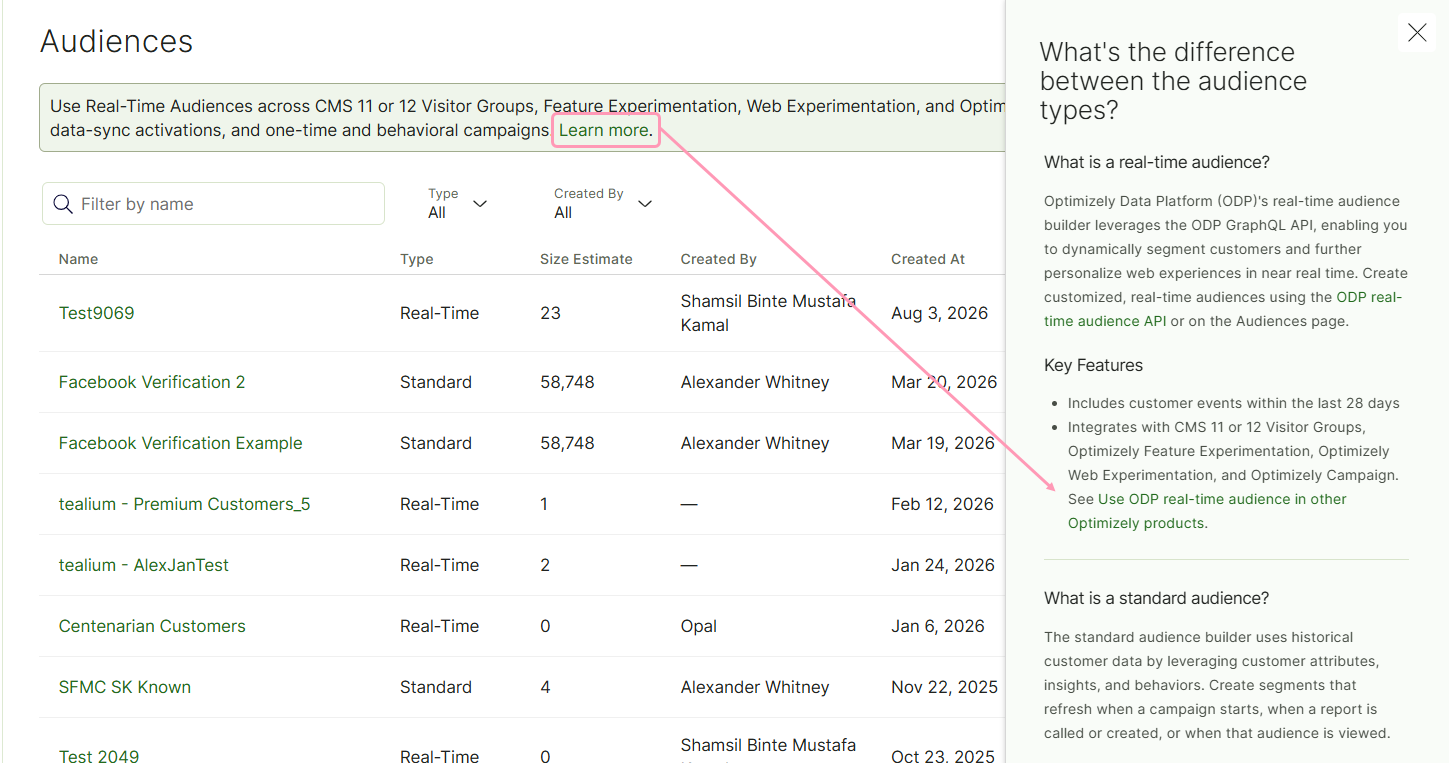
Task: Sort table by Size Estimate header
Action: [586, 259]
